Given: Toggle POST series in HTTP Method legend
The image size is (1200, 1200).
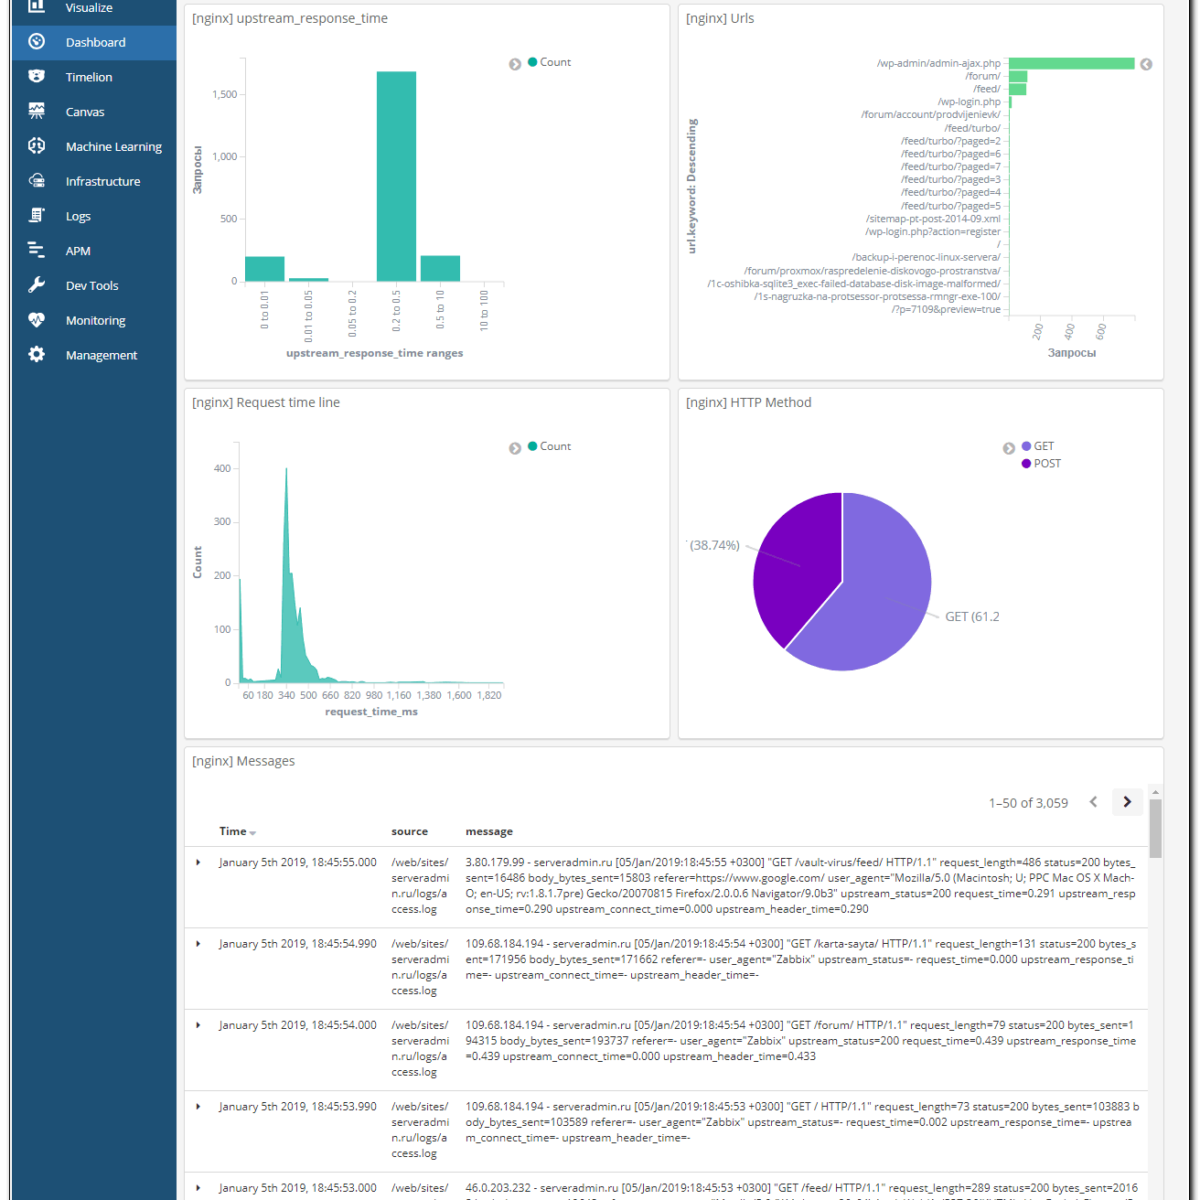Looking at the screenshot, I should [x=1047, y=463].
